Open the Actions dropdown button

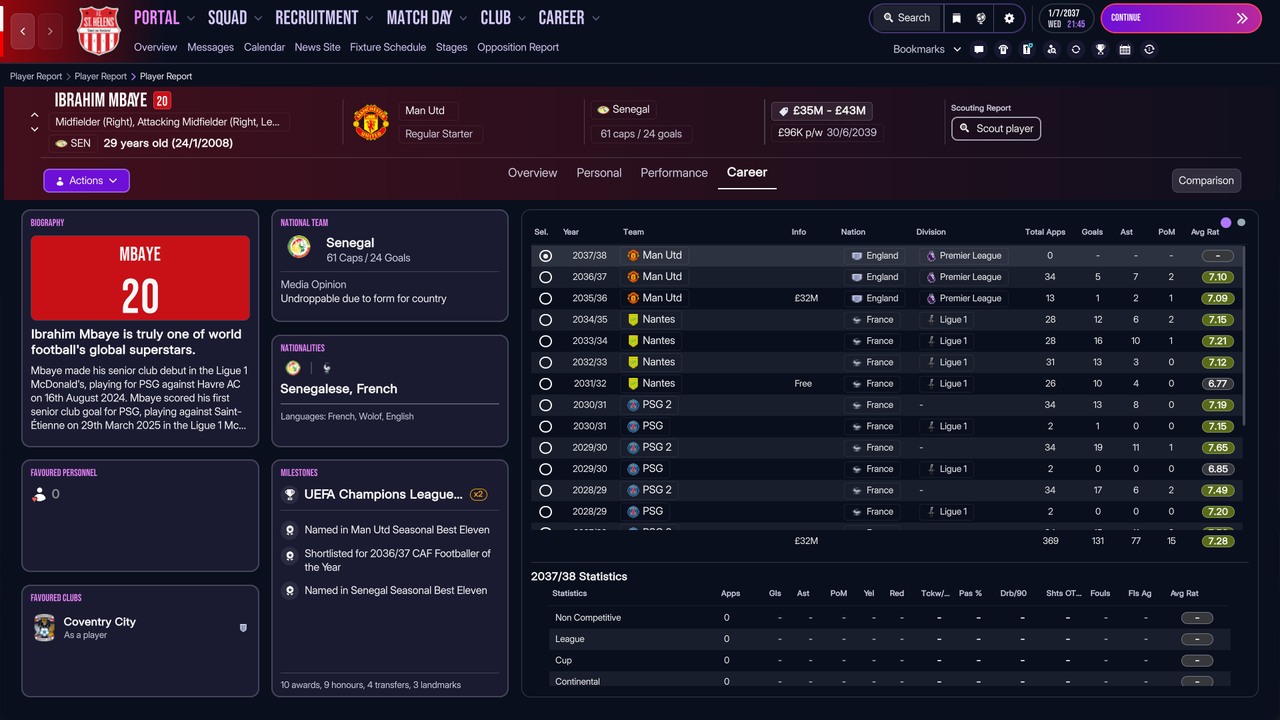[x=86, y=181]
